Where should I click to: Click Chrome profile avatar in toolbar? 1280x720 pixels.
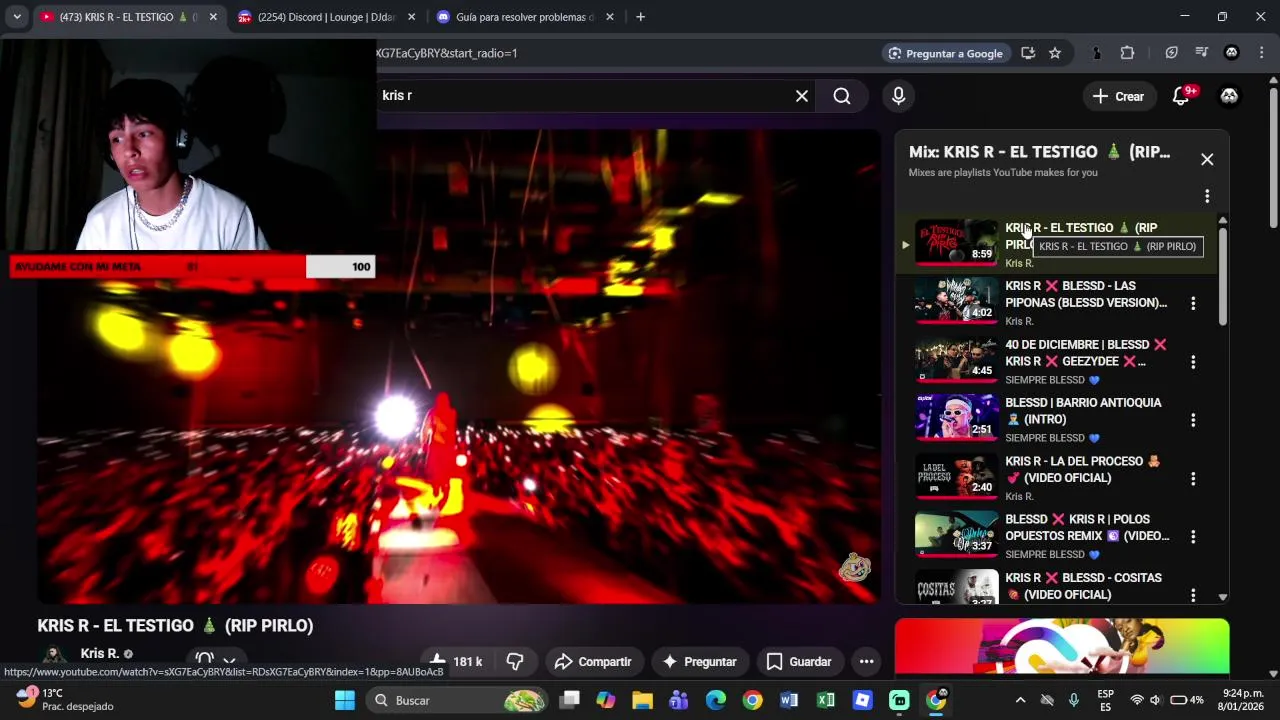click(1232, 53)
